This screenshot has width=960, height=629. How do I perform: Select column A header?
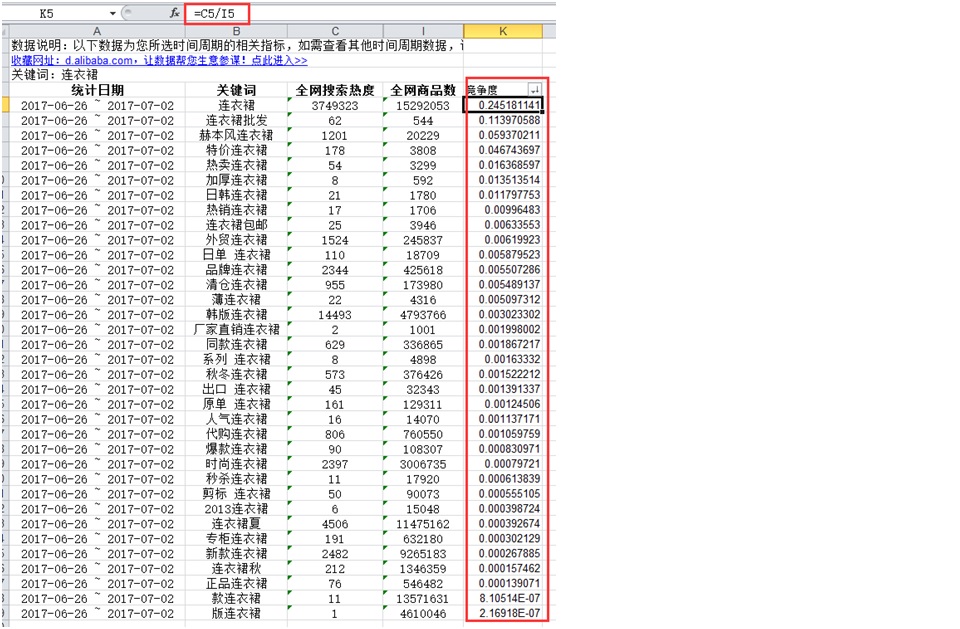click(x=97, y=31)
